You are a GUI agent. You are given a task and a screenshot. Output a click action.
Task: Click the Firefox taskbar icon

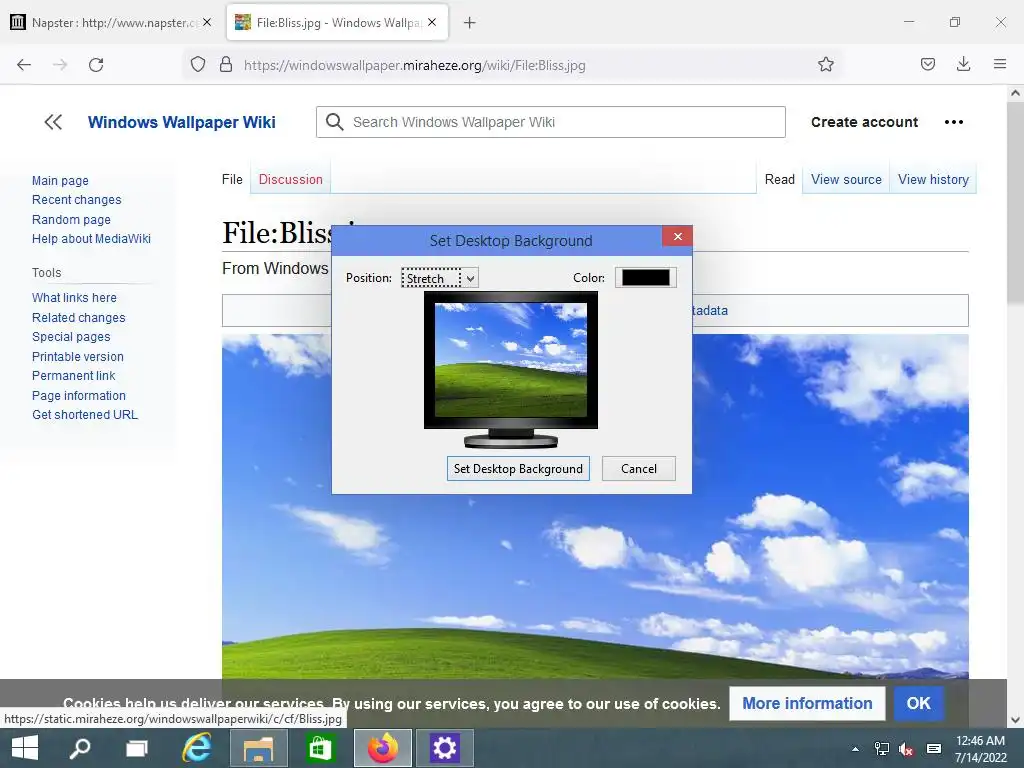click(383, 748)
